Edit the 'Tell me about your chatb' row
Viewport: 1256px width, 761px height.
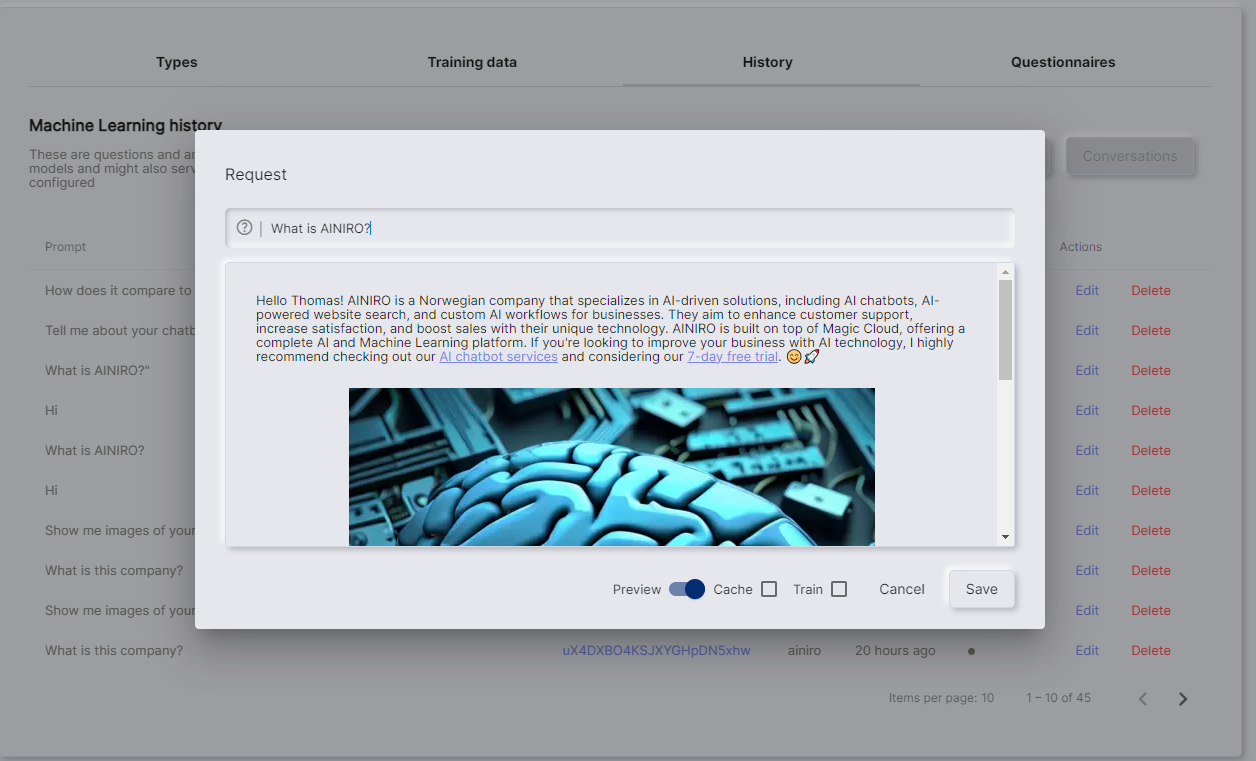click(x=1087, y=330)
